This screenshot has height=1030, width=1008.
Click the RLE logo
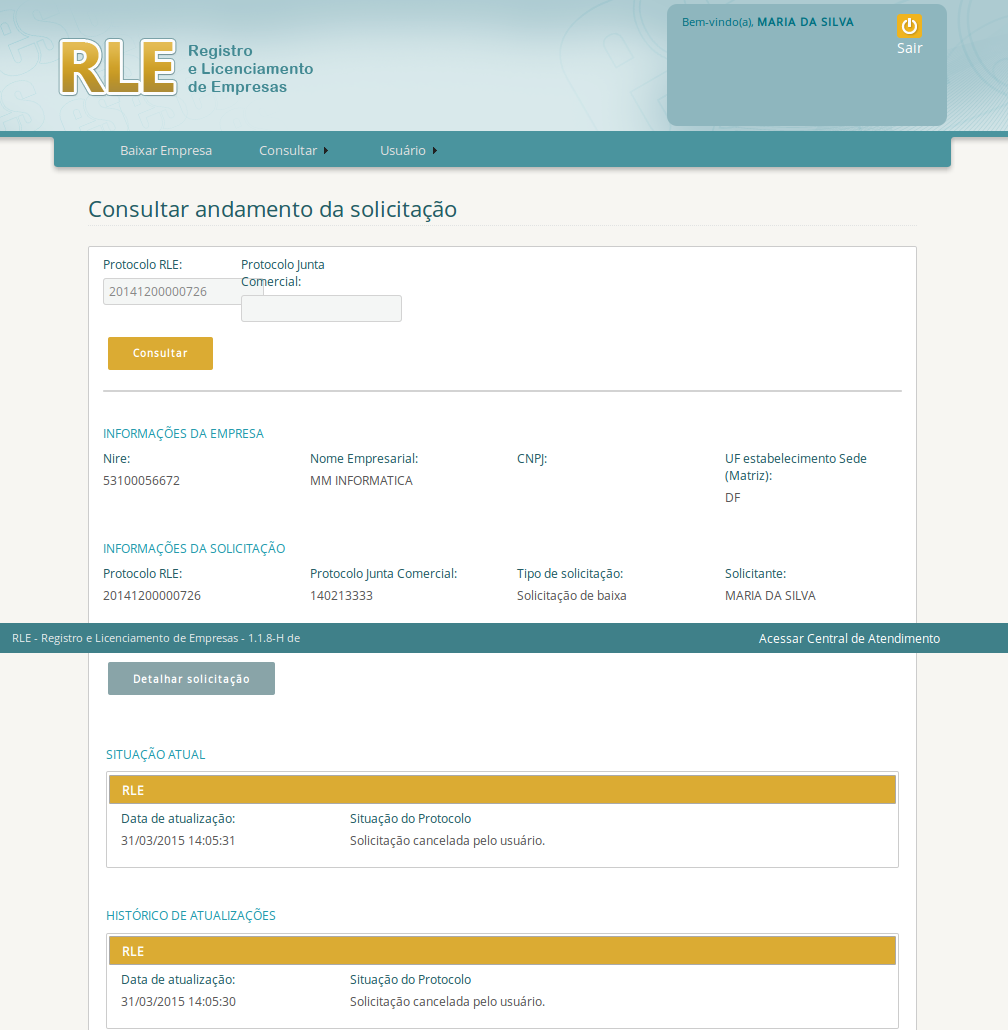click(118, 68)
